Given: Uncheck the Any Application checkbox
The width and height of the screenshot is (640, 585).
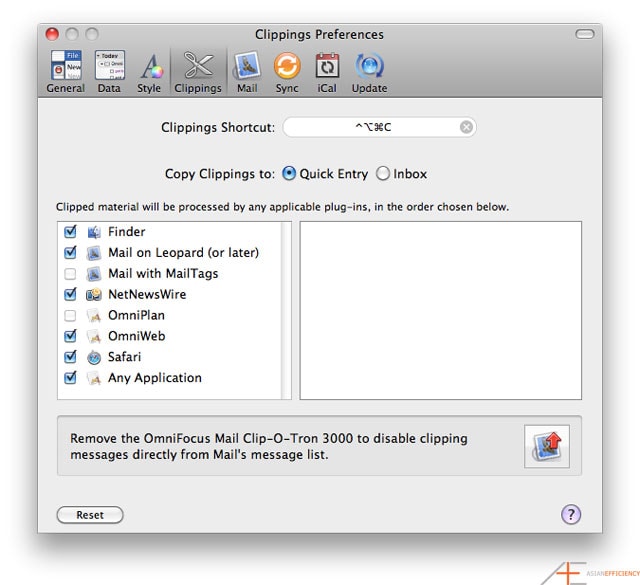Looking at the screenshot, I should (70, 378).
